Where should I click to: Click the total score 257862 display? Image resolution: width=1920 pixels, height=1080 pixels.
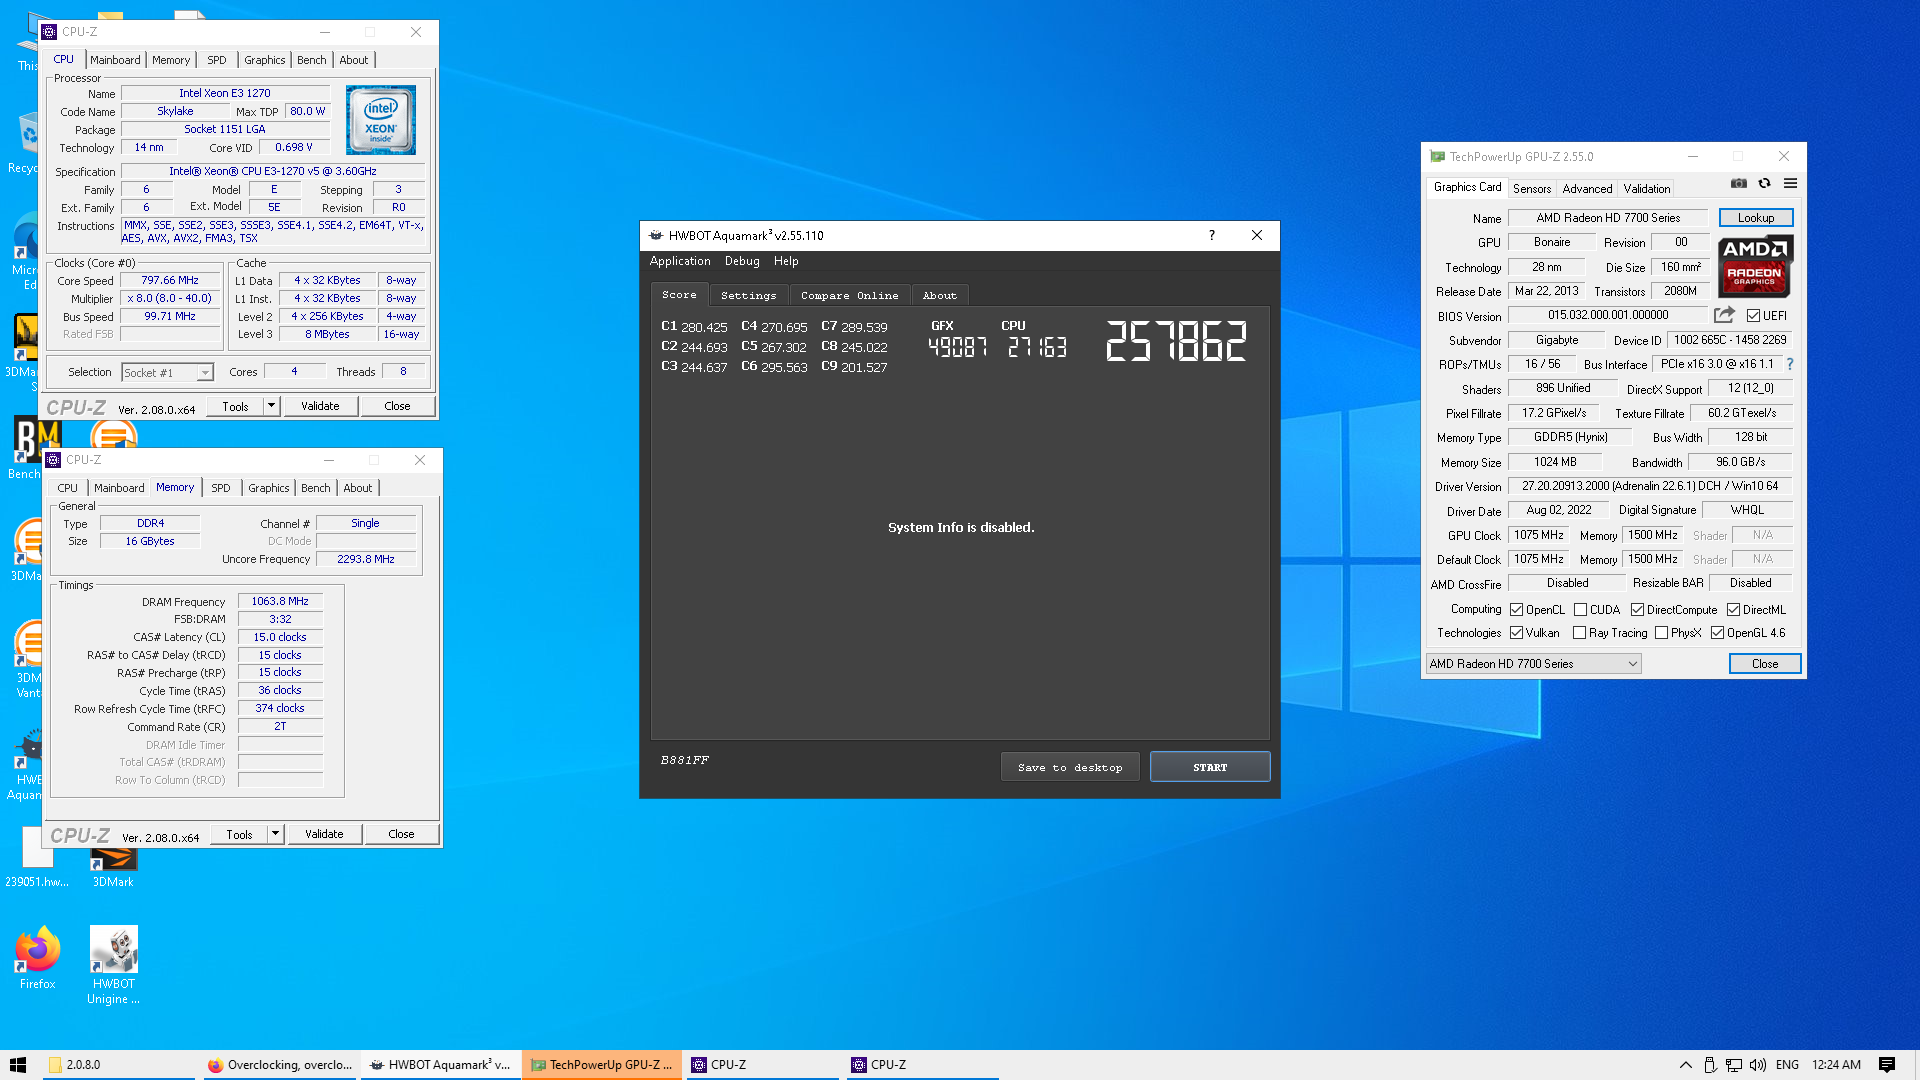(1176, 341)
